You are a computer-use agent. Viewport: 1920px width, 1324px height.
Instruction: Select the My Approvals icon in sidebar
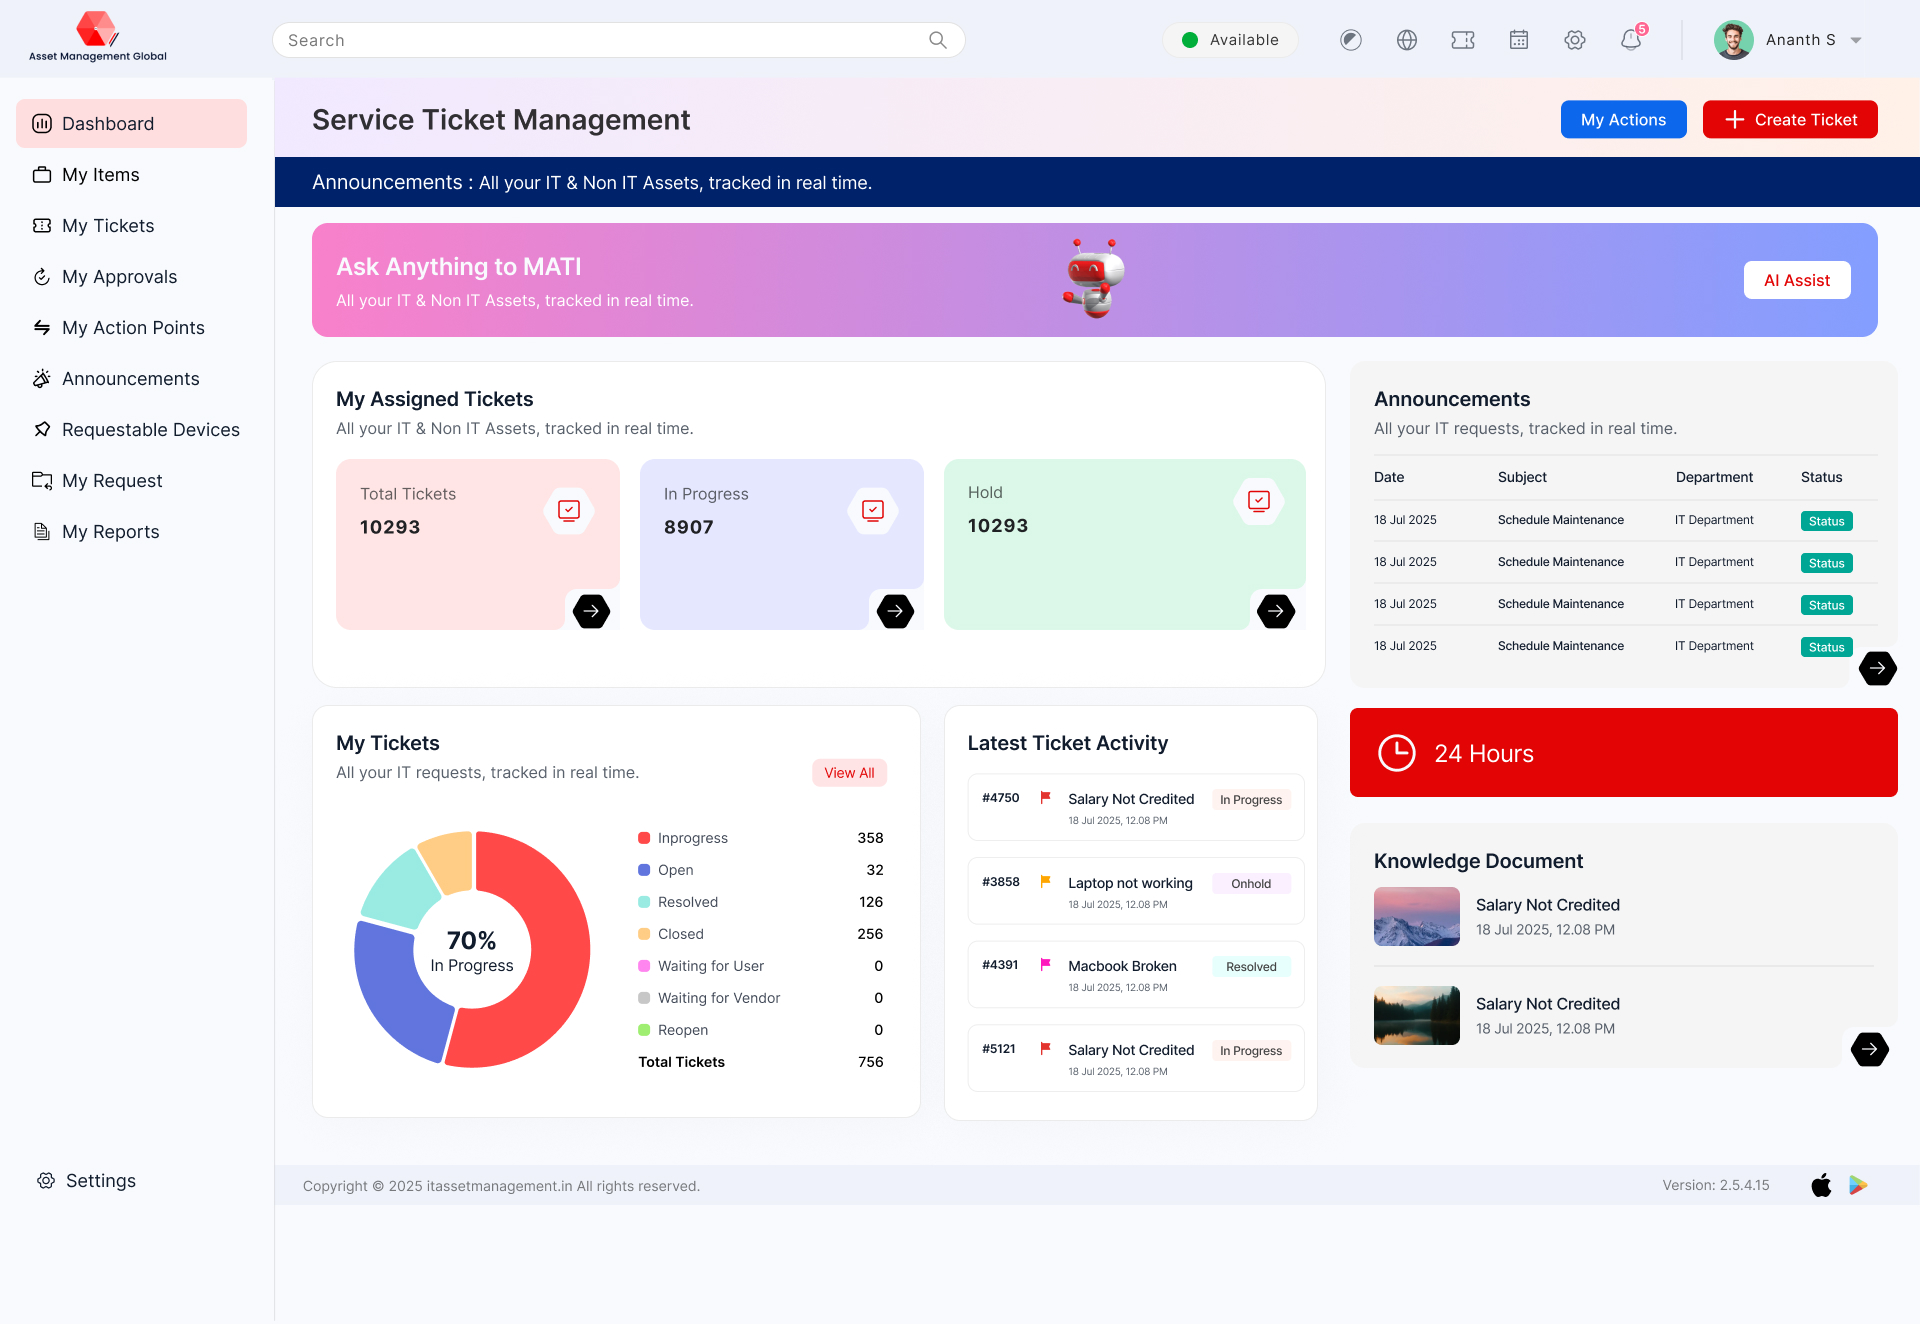(x=42, y=276)
